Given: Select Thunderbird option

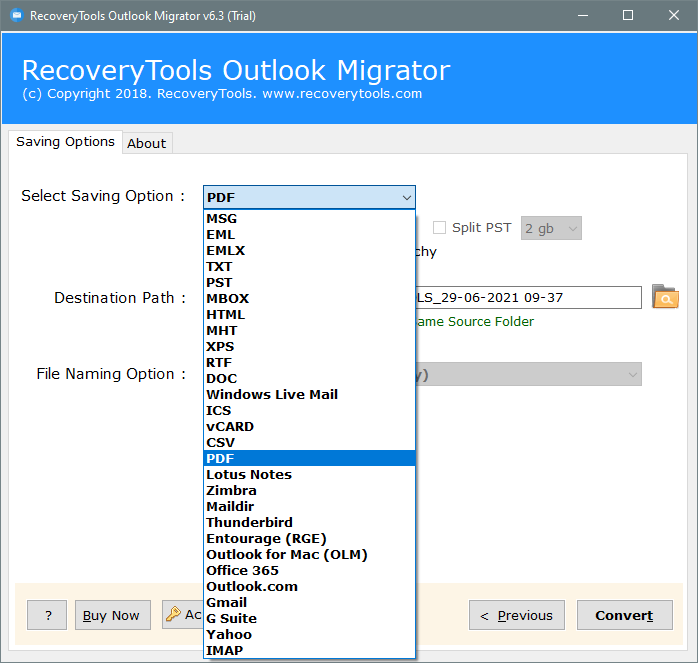Looking at the screenshot, I should pos(309,523).
